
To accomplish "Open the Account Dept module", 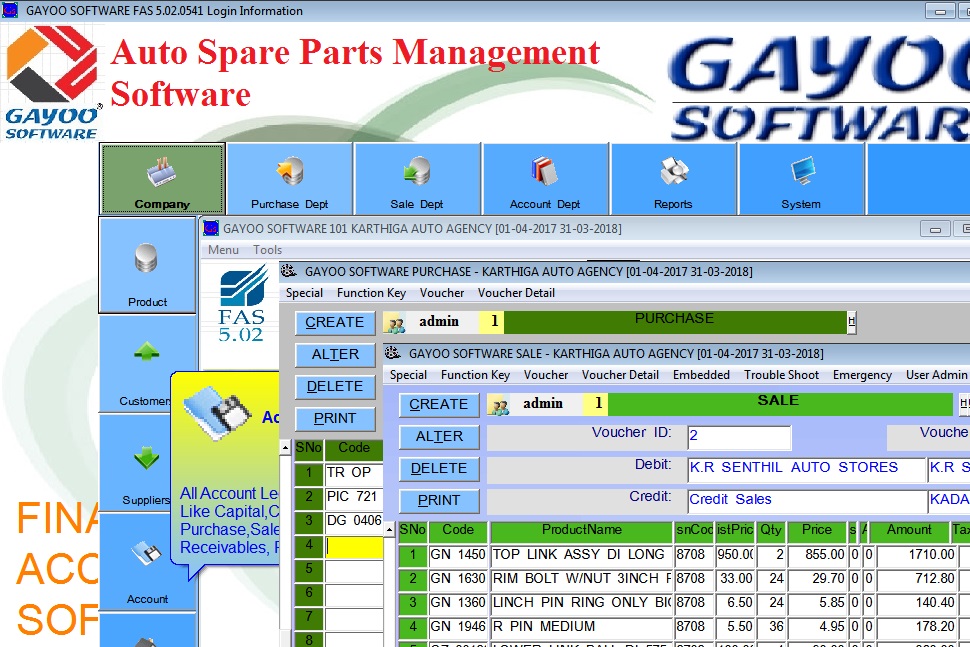I will (x=545, y=179).
